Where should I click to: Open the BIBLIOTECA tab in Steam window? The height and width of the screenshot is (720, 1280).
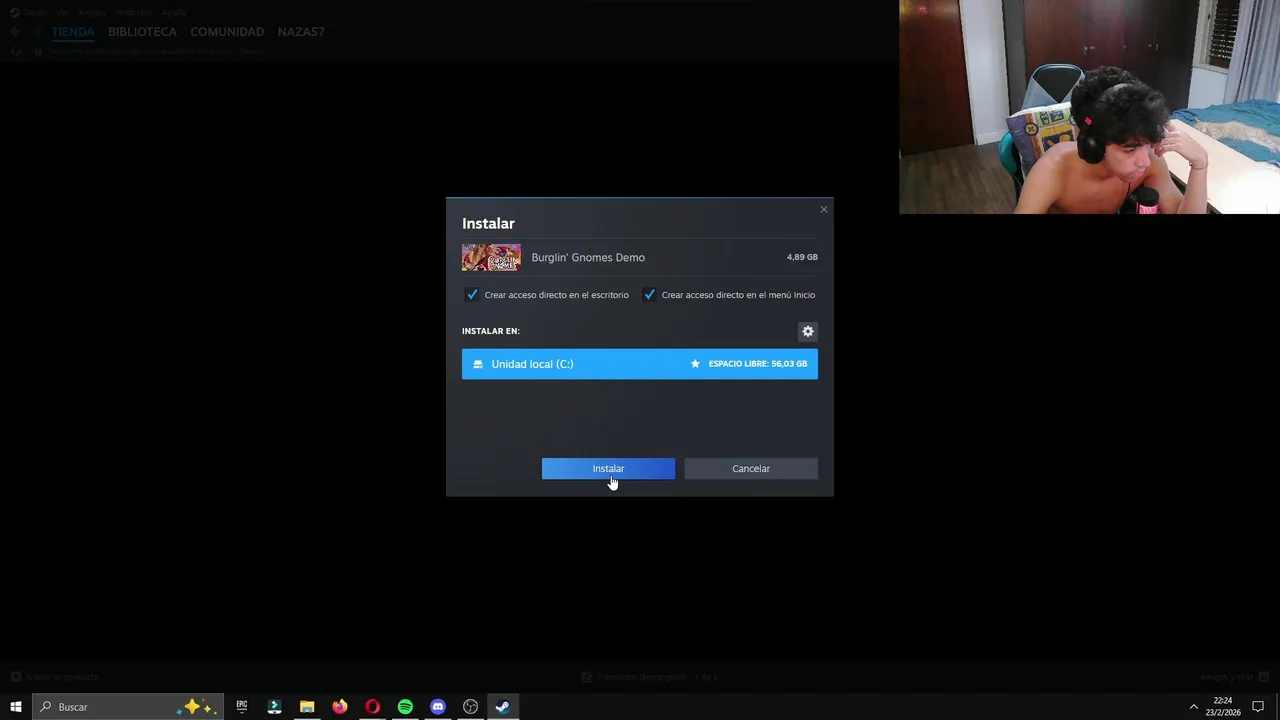142,31
